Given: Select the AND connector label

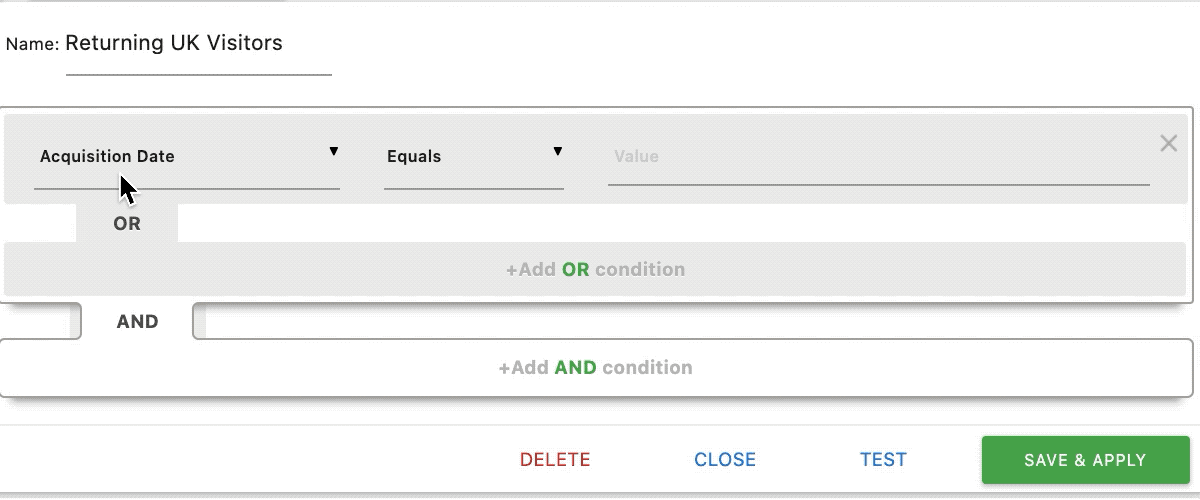Looking at the screenshot, I should coord(137,321).
